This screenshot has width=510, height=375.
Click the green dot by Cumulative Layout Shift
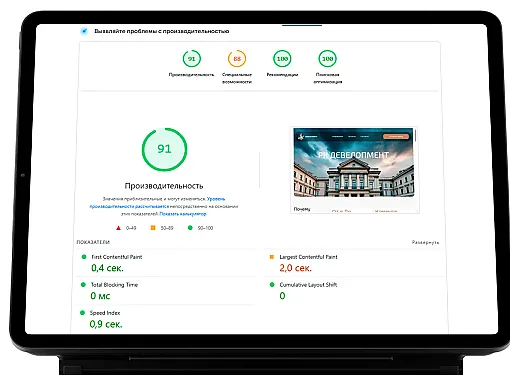pyautogui.click(x=272, y=285)
